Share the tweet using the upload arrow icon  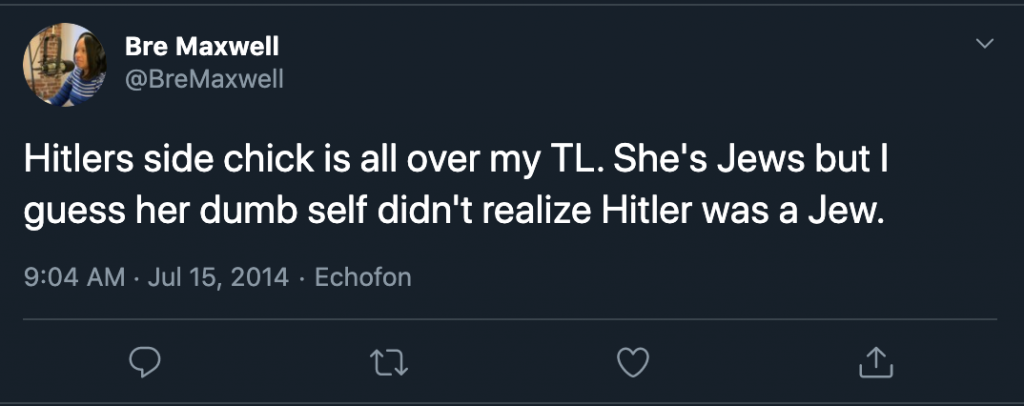pyautogui.click(x=875, y=361)
